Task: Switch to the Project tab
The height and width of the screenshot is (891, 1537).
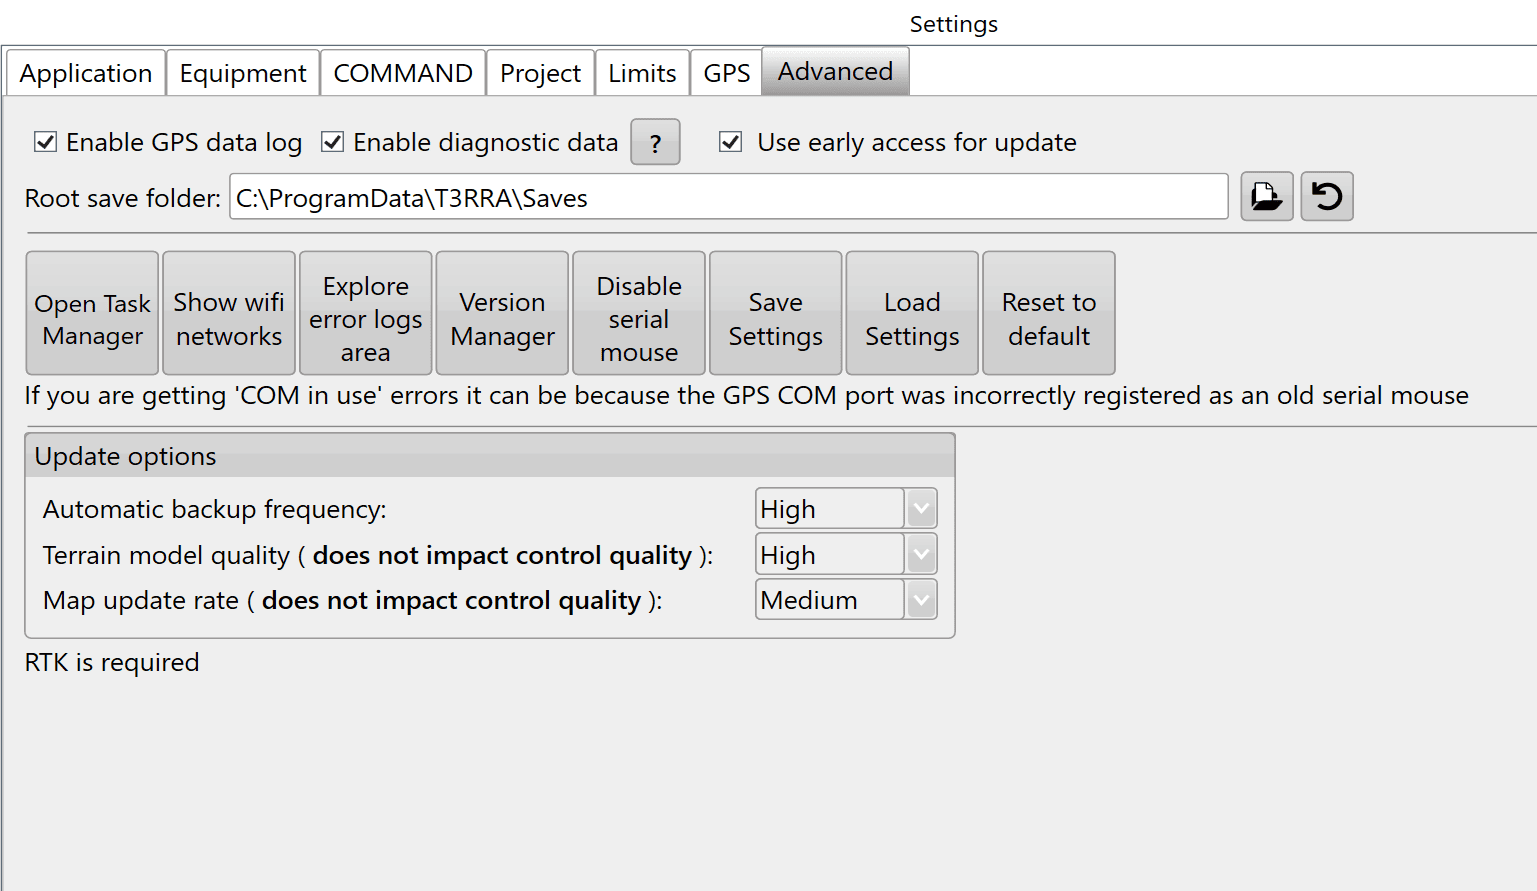Action: tap(540, 73)
